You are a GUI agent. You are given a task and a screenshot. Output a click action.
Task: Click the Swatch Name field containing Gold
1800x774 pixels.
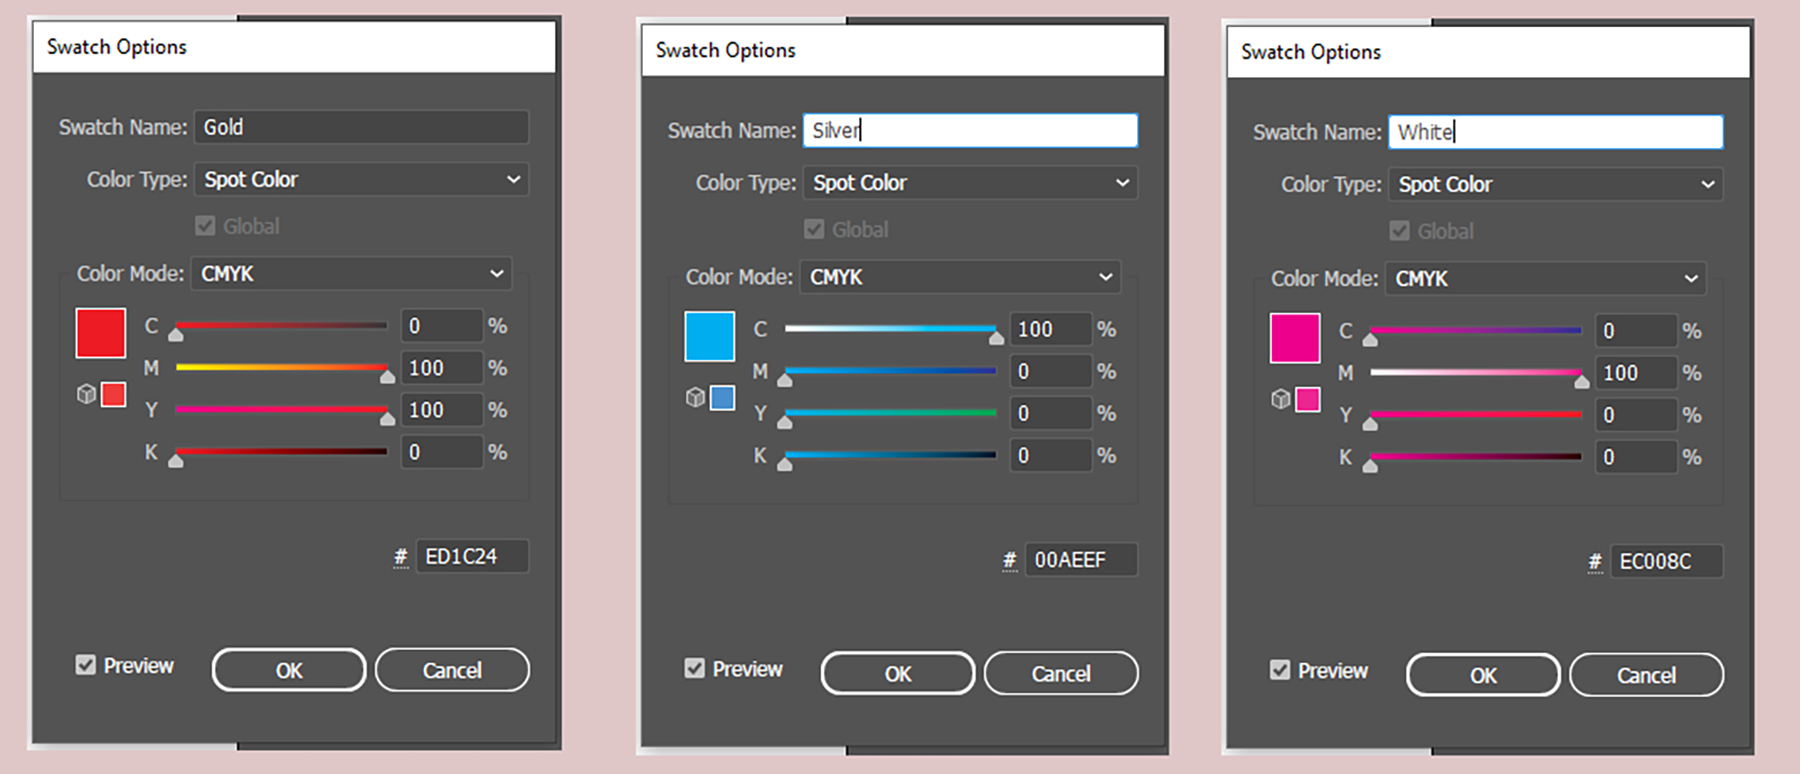point(361,127)
